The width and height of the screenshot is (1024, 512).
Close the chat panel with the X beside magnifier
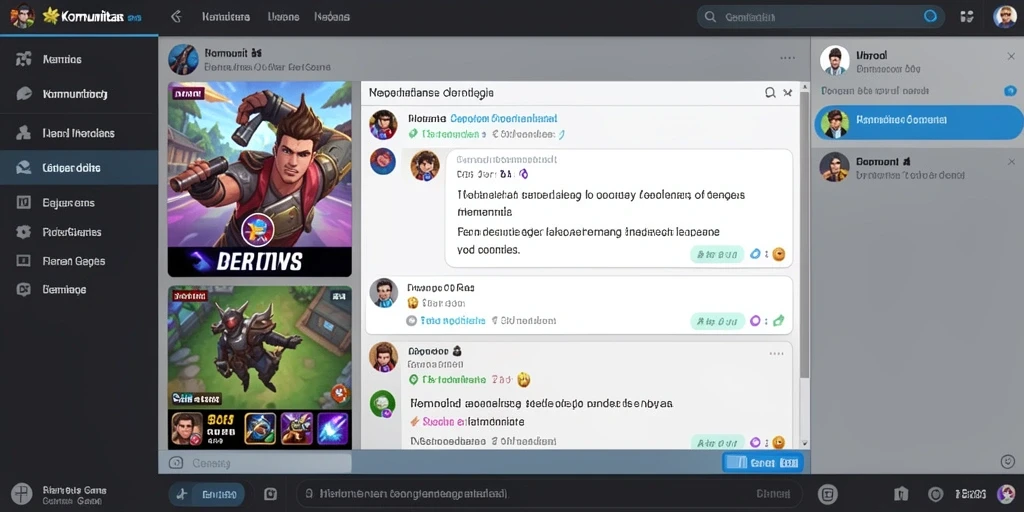pos(788,93)
